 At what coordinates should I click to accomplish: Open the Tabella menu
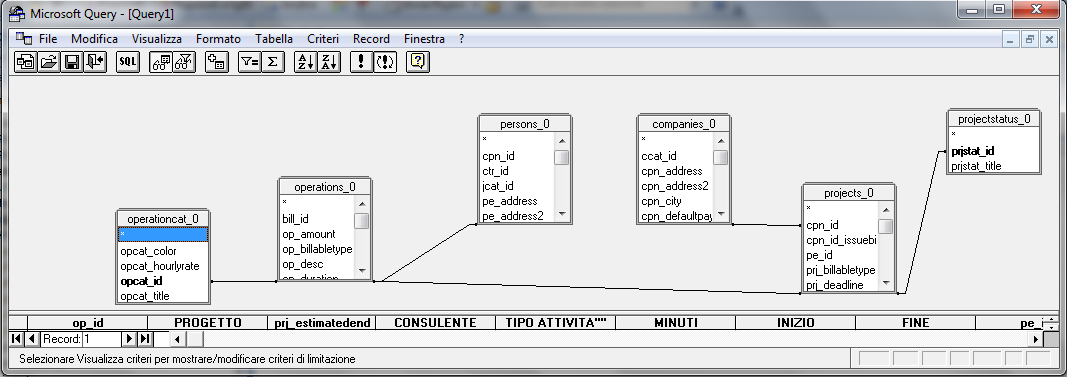(x=274, y=39)
